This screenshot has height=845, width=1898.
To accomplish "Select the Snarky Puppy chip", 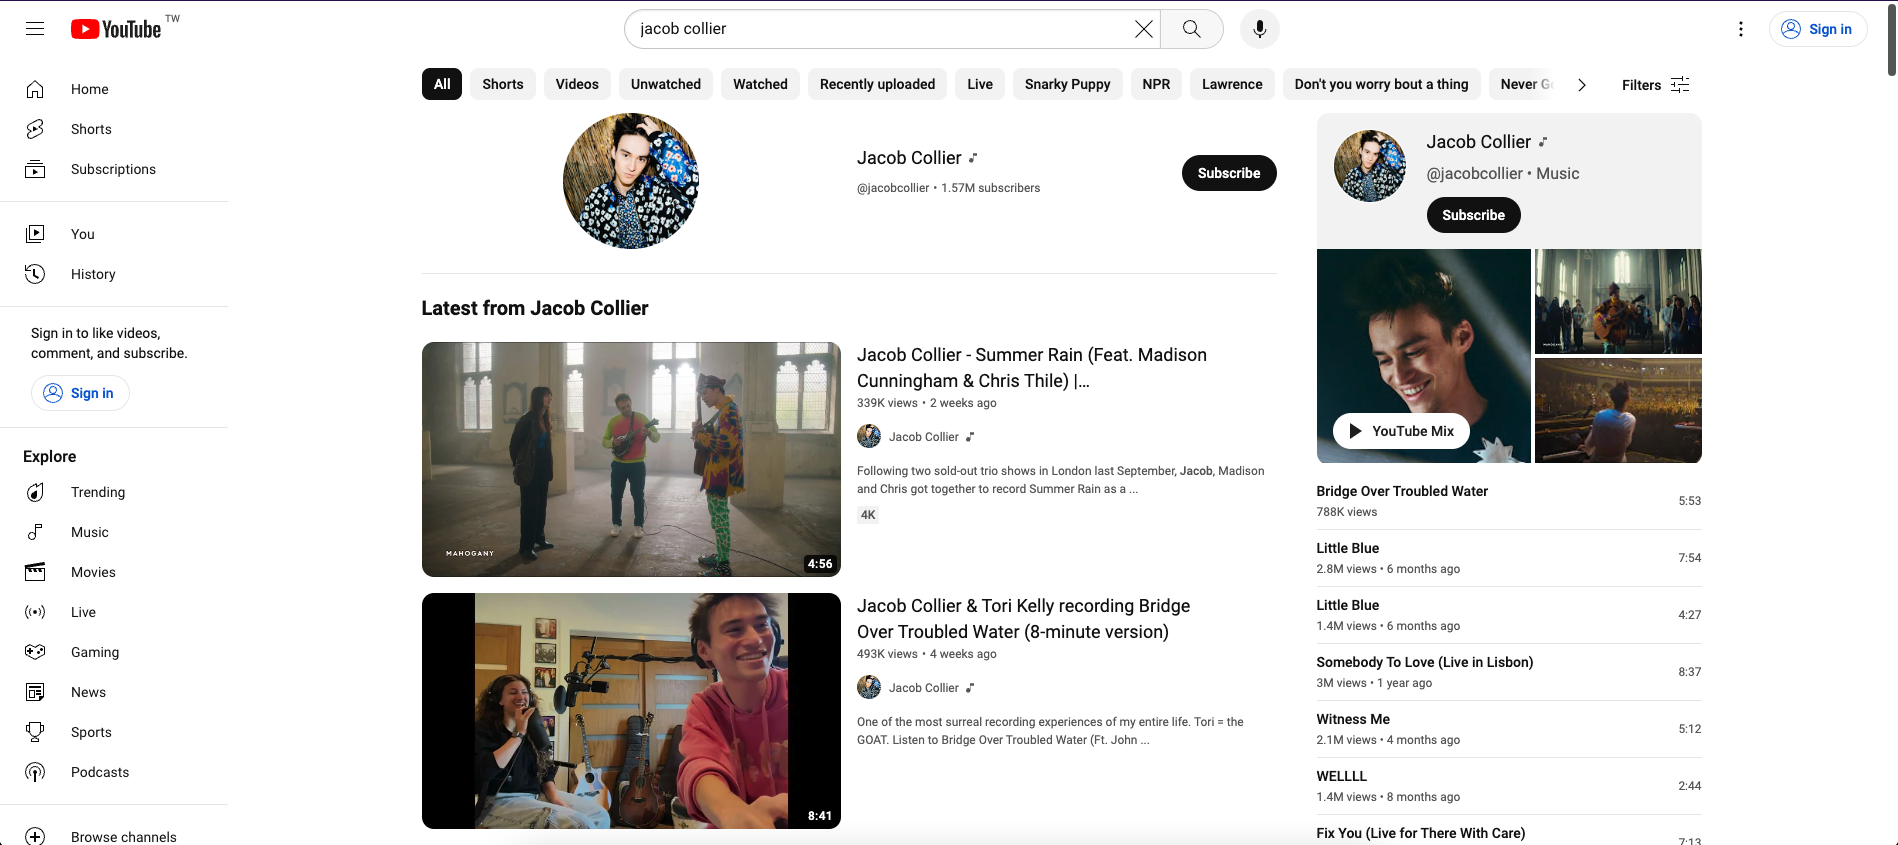I will pyautogui.click(x=1067, y=84).
